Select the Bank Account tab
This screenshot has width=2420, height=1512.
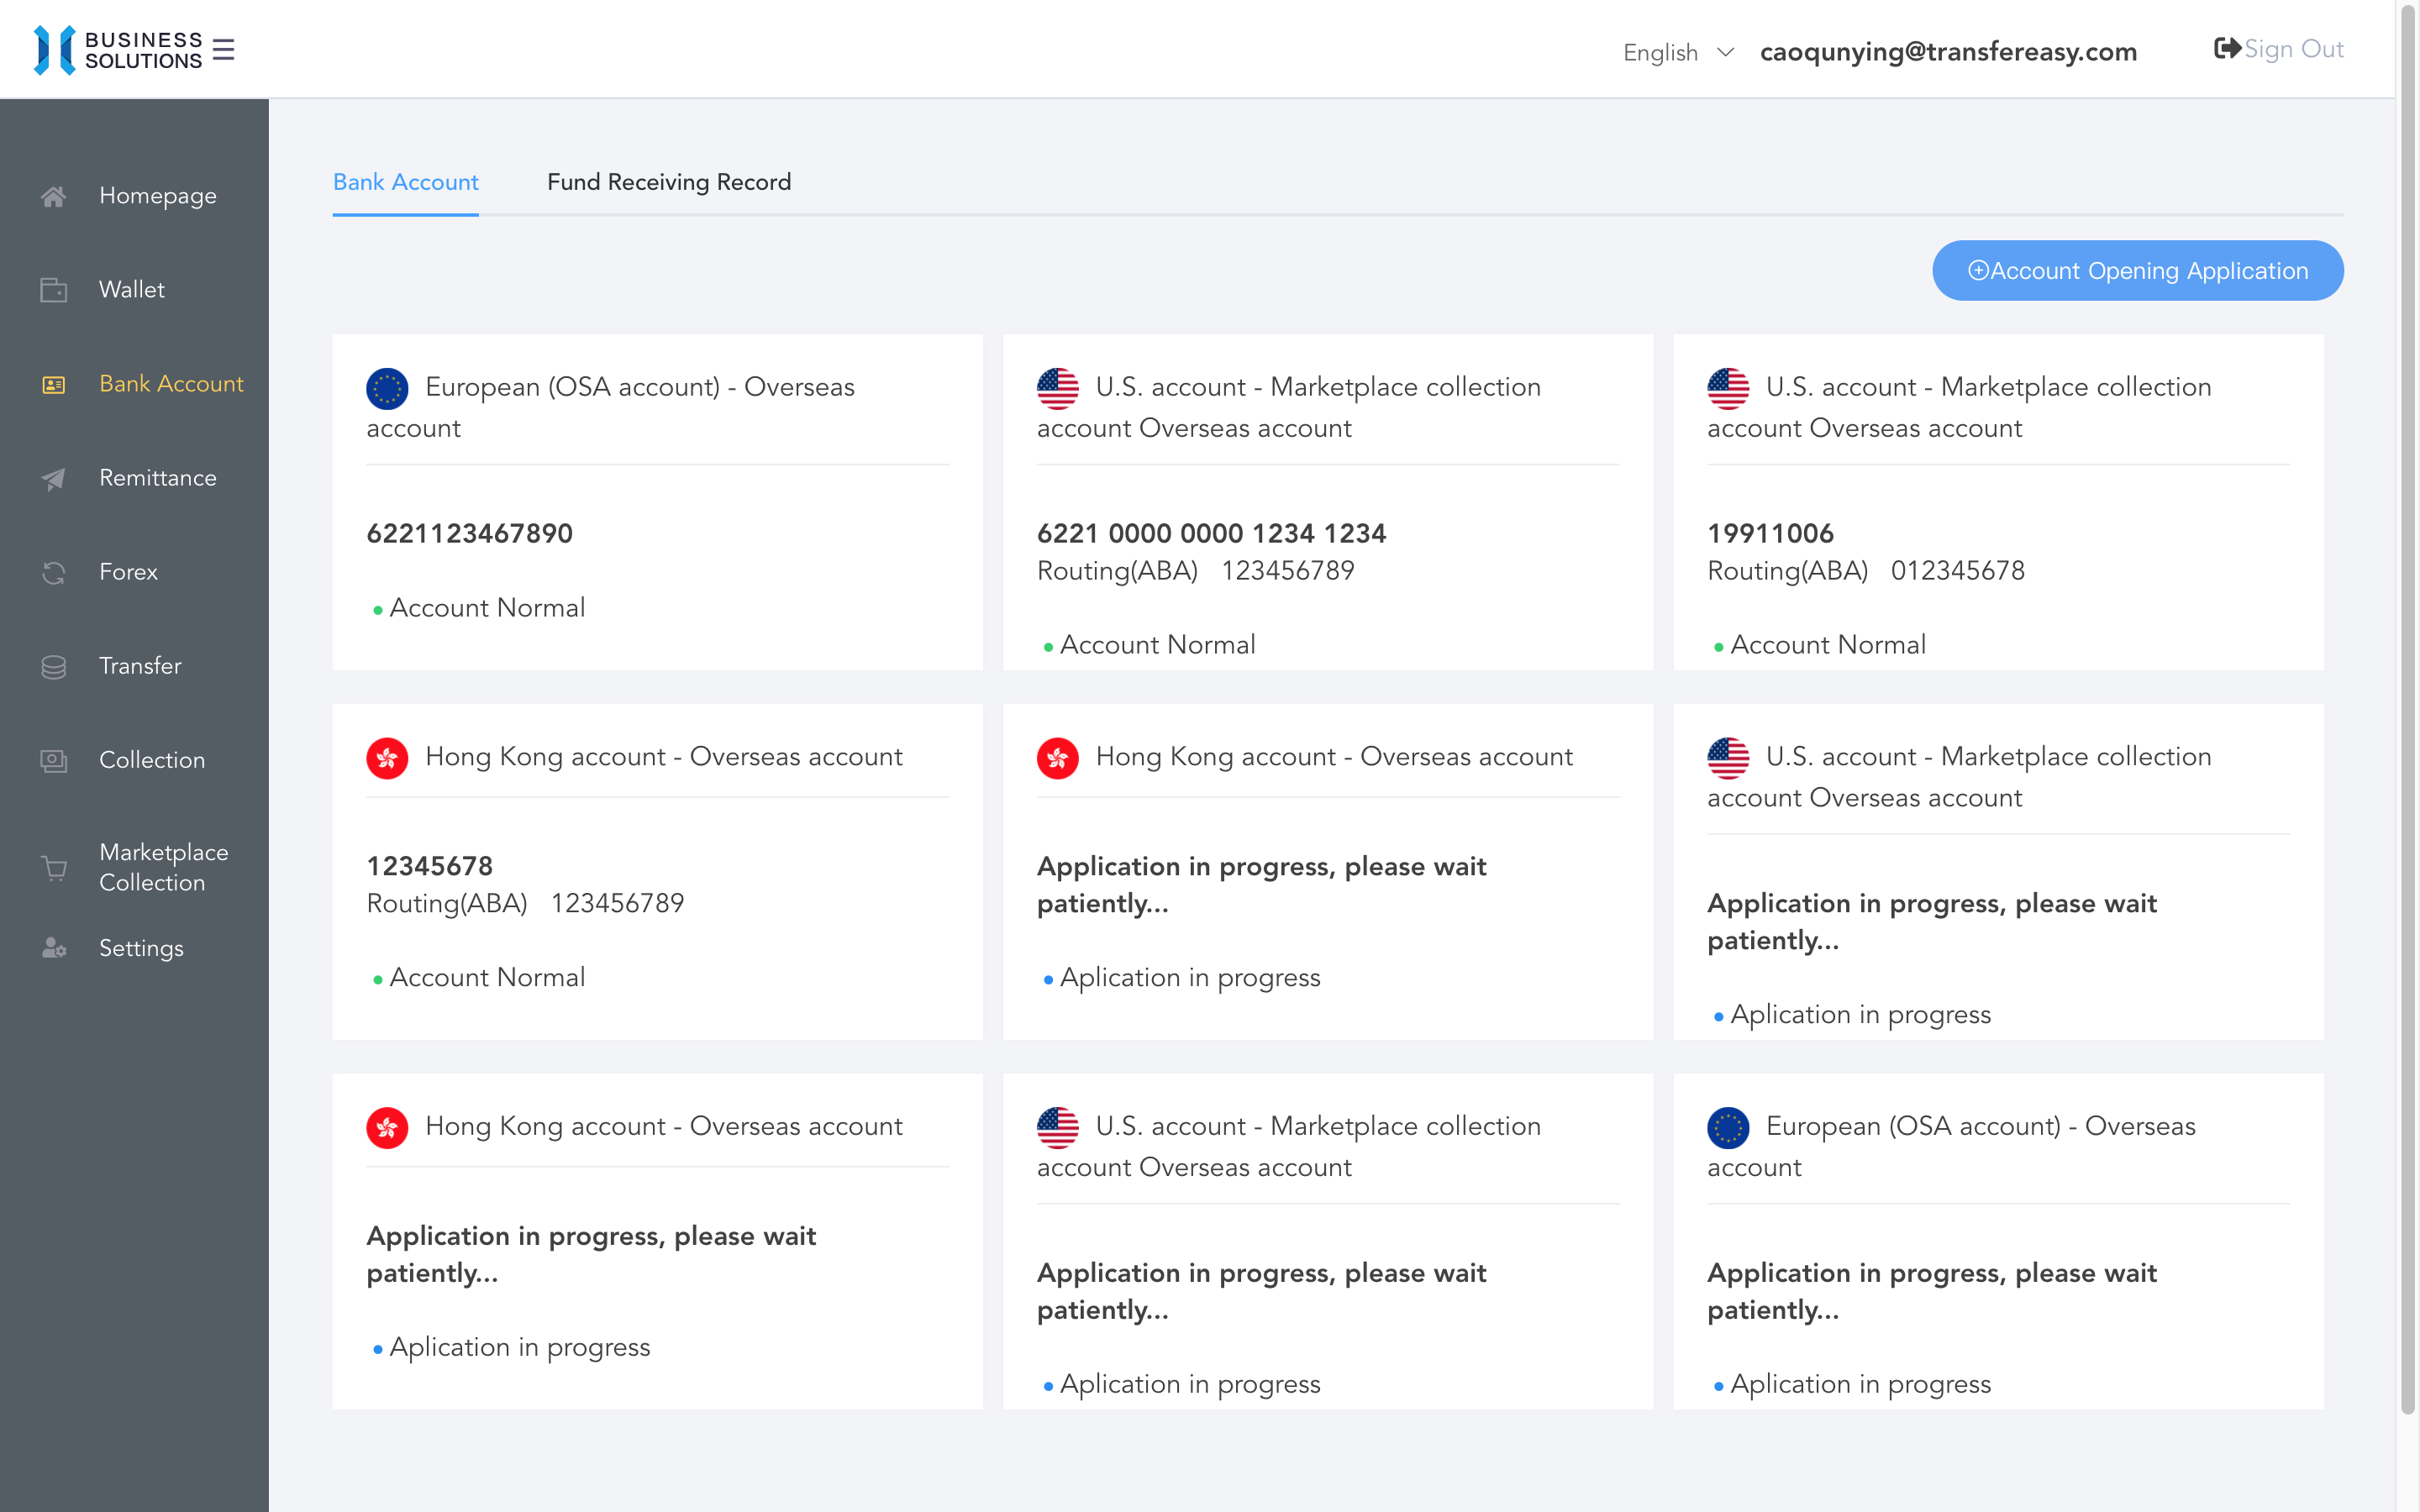tap(405, 182)
